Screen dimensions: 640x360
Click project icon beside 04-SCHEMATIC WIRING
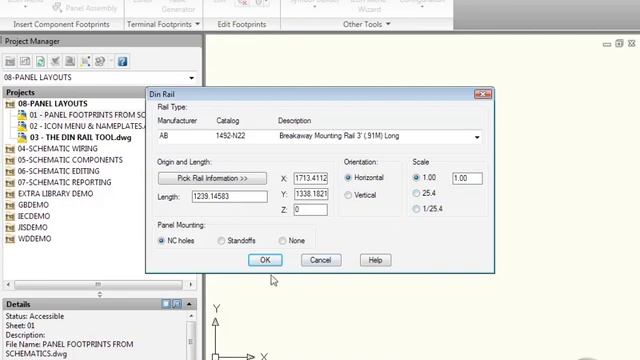10,149
